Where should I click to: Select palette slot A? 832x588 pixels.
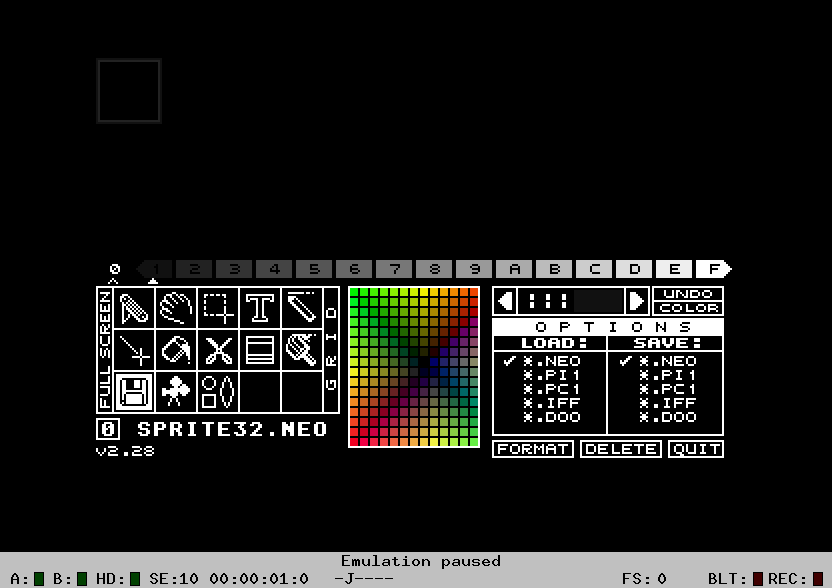(x=514, y=269)
